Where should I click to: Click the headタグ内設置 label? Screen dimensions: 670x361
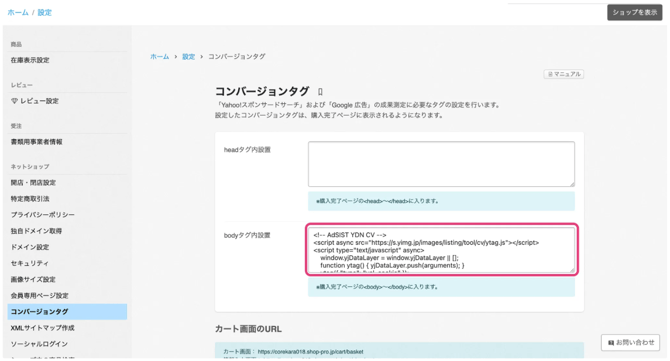[247, 150]
